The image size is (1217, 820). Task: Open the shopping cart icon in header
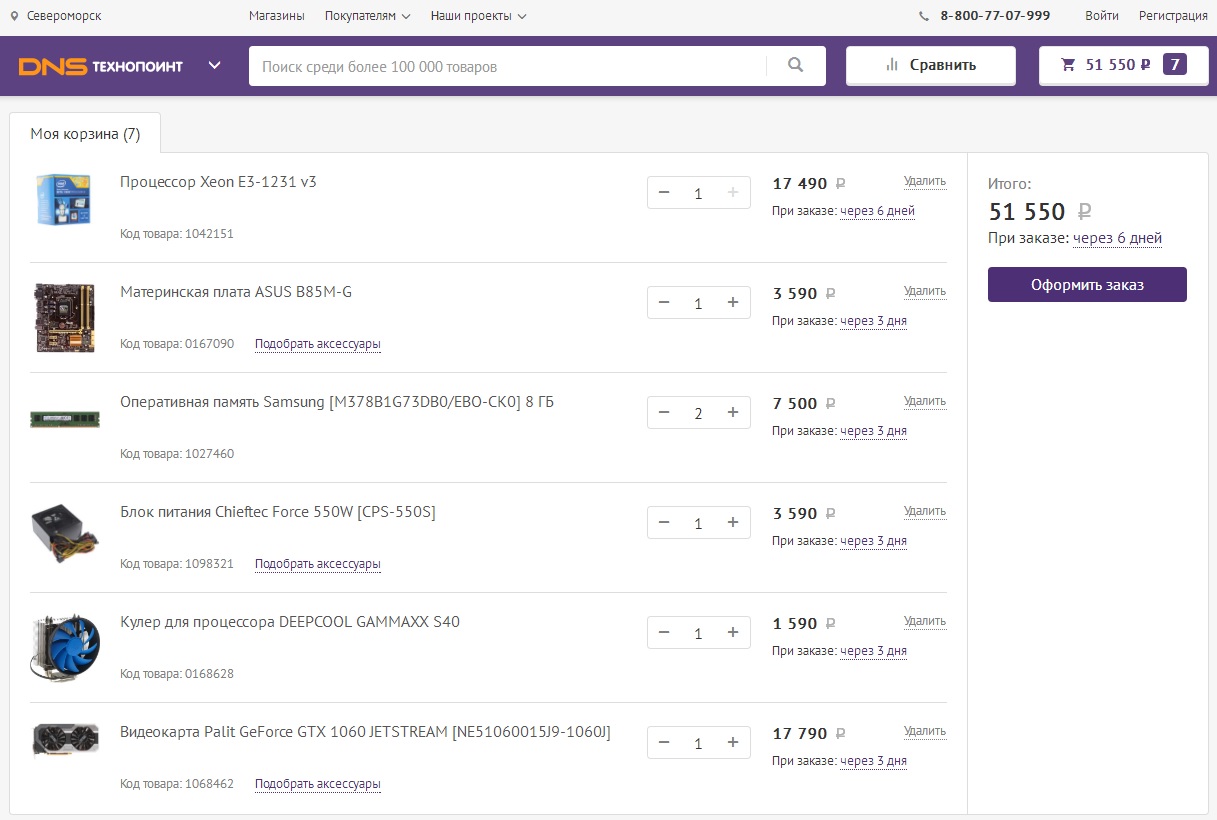tap(1068, 65)
